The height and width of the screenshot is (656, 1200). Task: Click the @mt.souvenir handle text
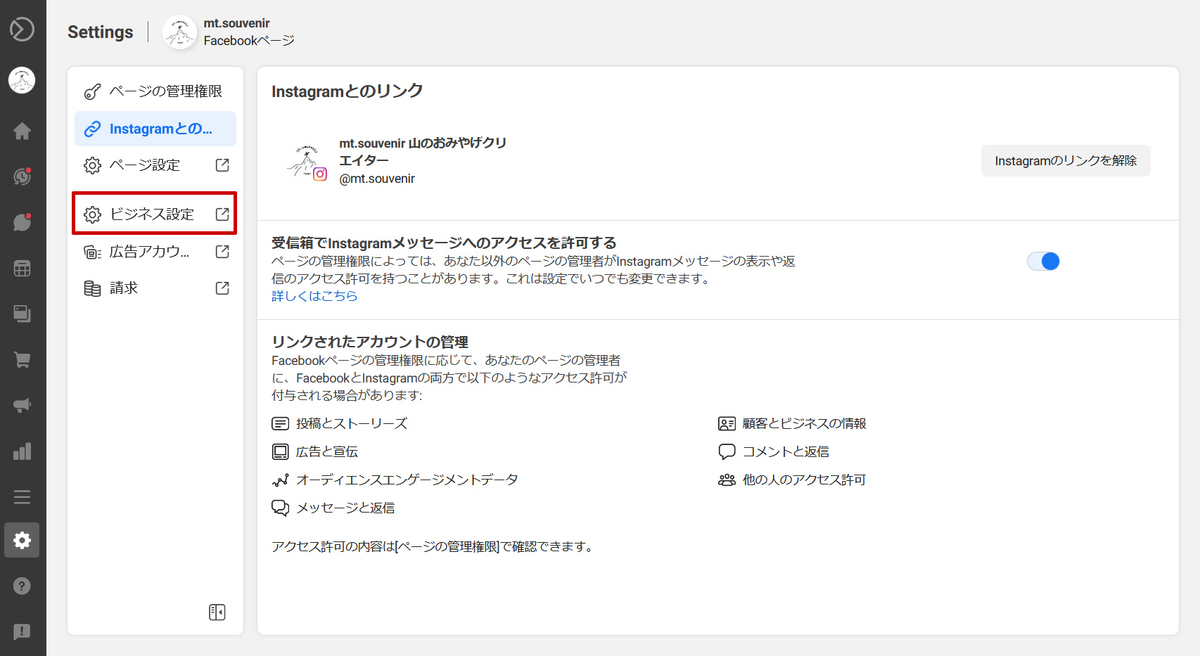(377, 178)
